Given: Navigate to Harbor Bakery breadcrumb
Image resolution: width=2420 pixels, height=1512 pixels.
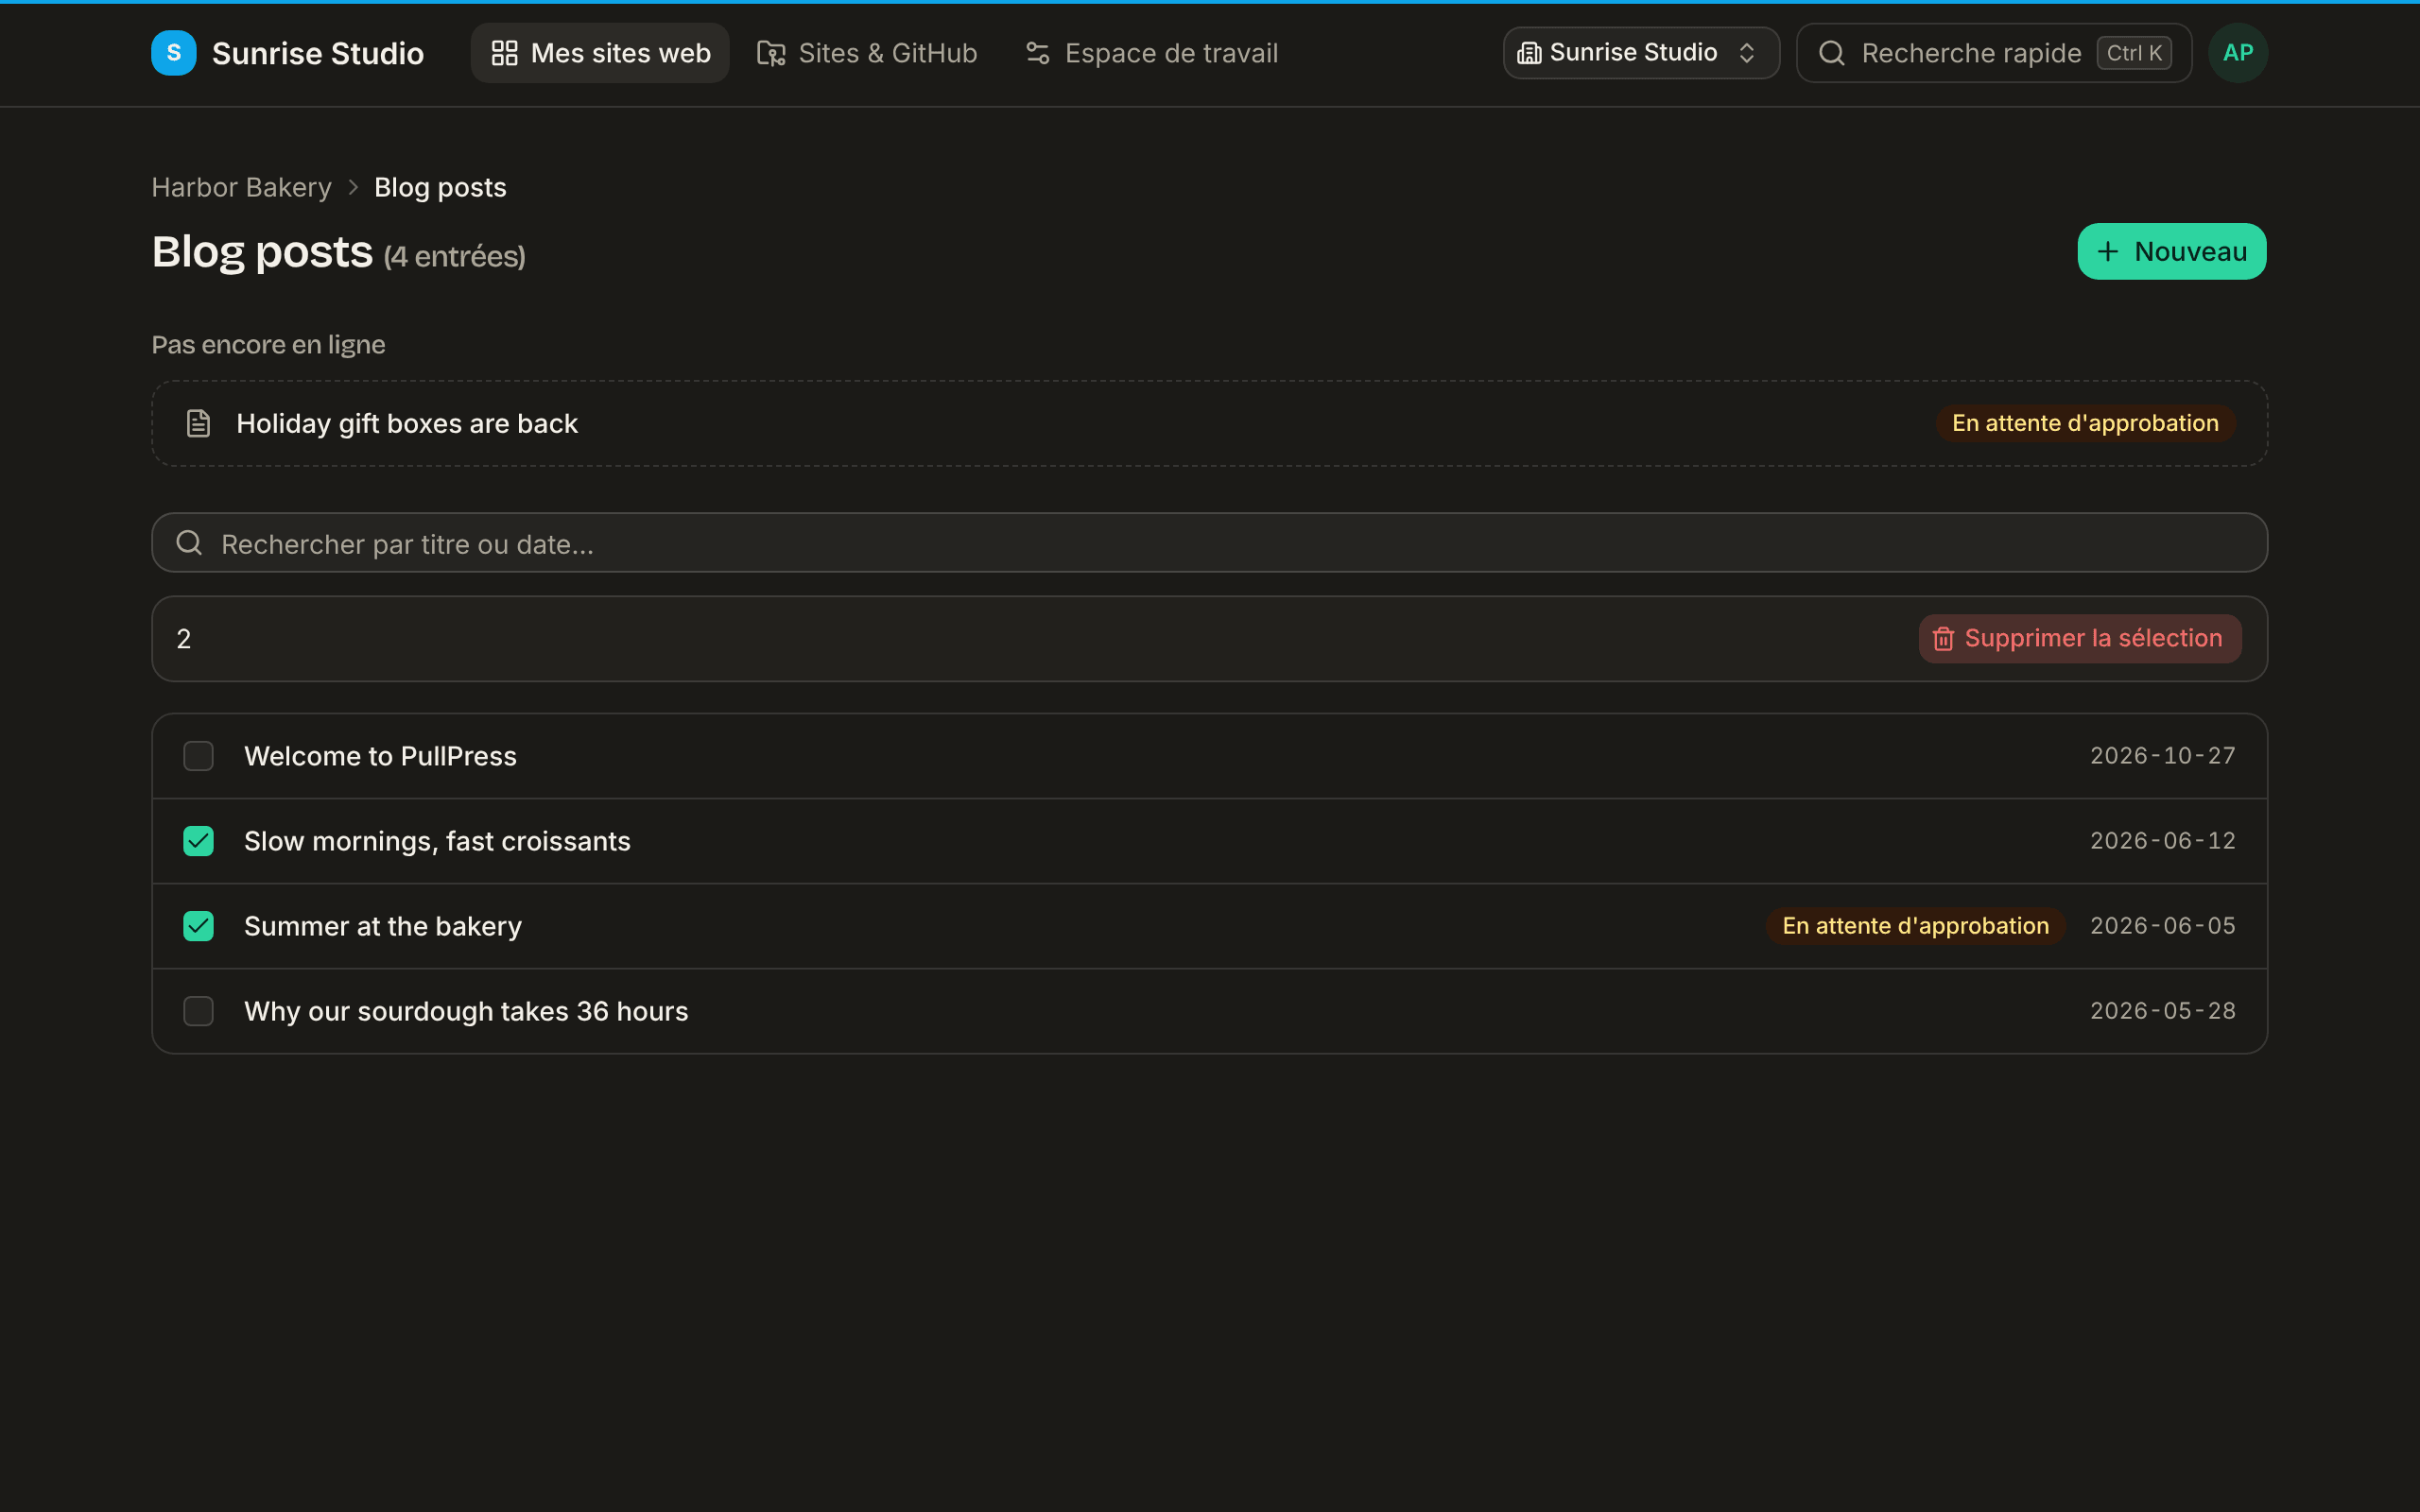Looking at the screenshot, I should coord(241,188).
